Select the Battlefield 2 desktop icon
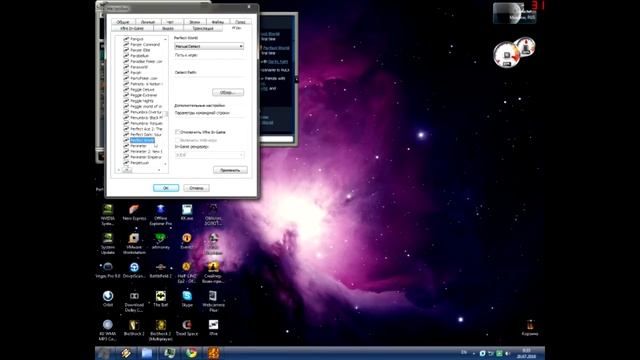 (160, 270)
